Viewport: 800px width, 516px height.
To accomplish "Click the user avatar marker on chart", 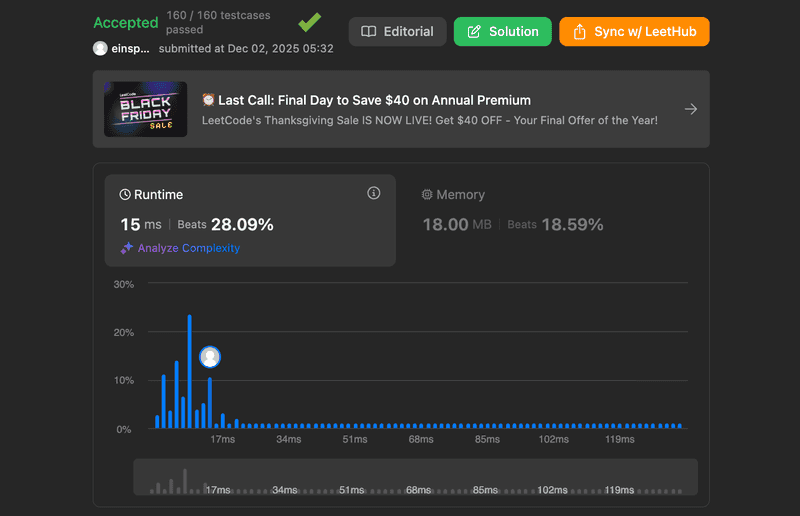I will pos(210,357).
